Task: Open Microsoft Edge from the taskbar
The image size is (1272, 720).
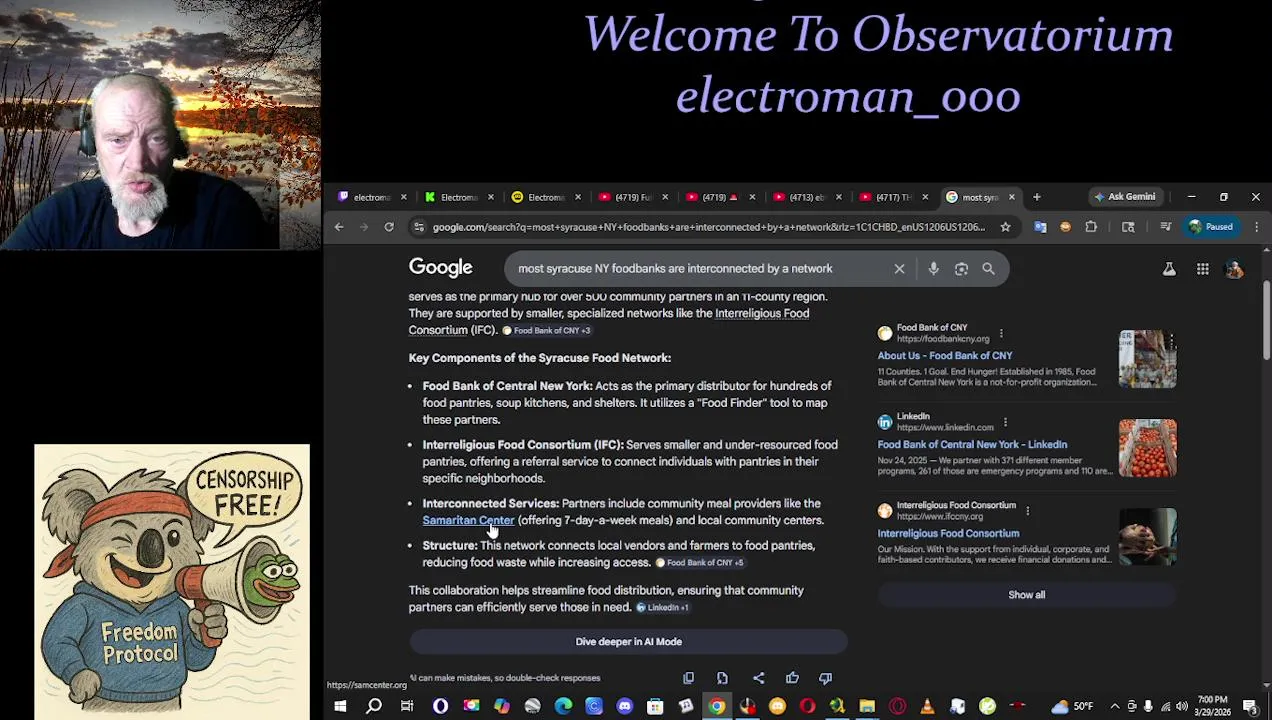Action: coord(563,707)
